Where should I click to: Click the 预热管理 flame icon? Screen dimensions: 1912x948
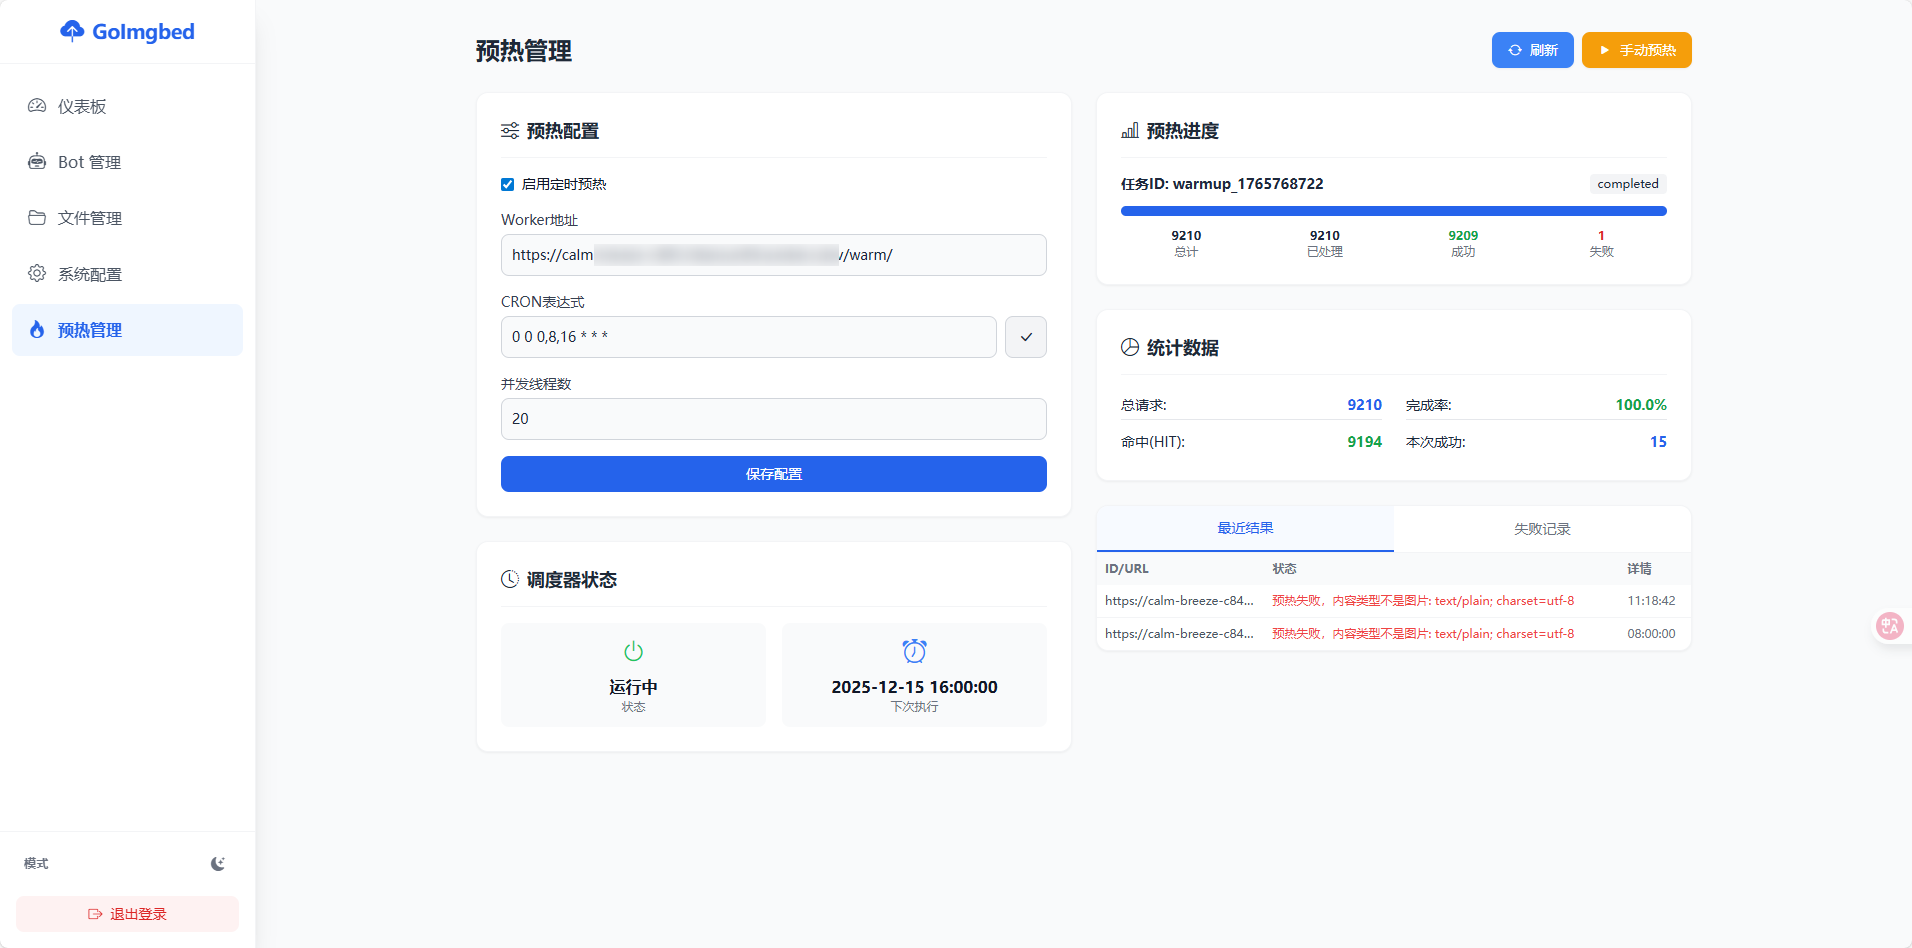37,330
